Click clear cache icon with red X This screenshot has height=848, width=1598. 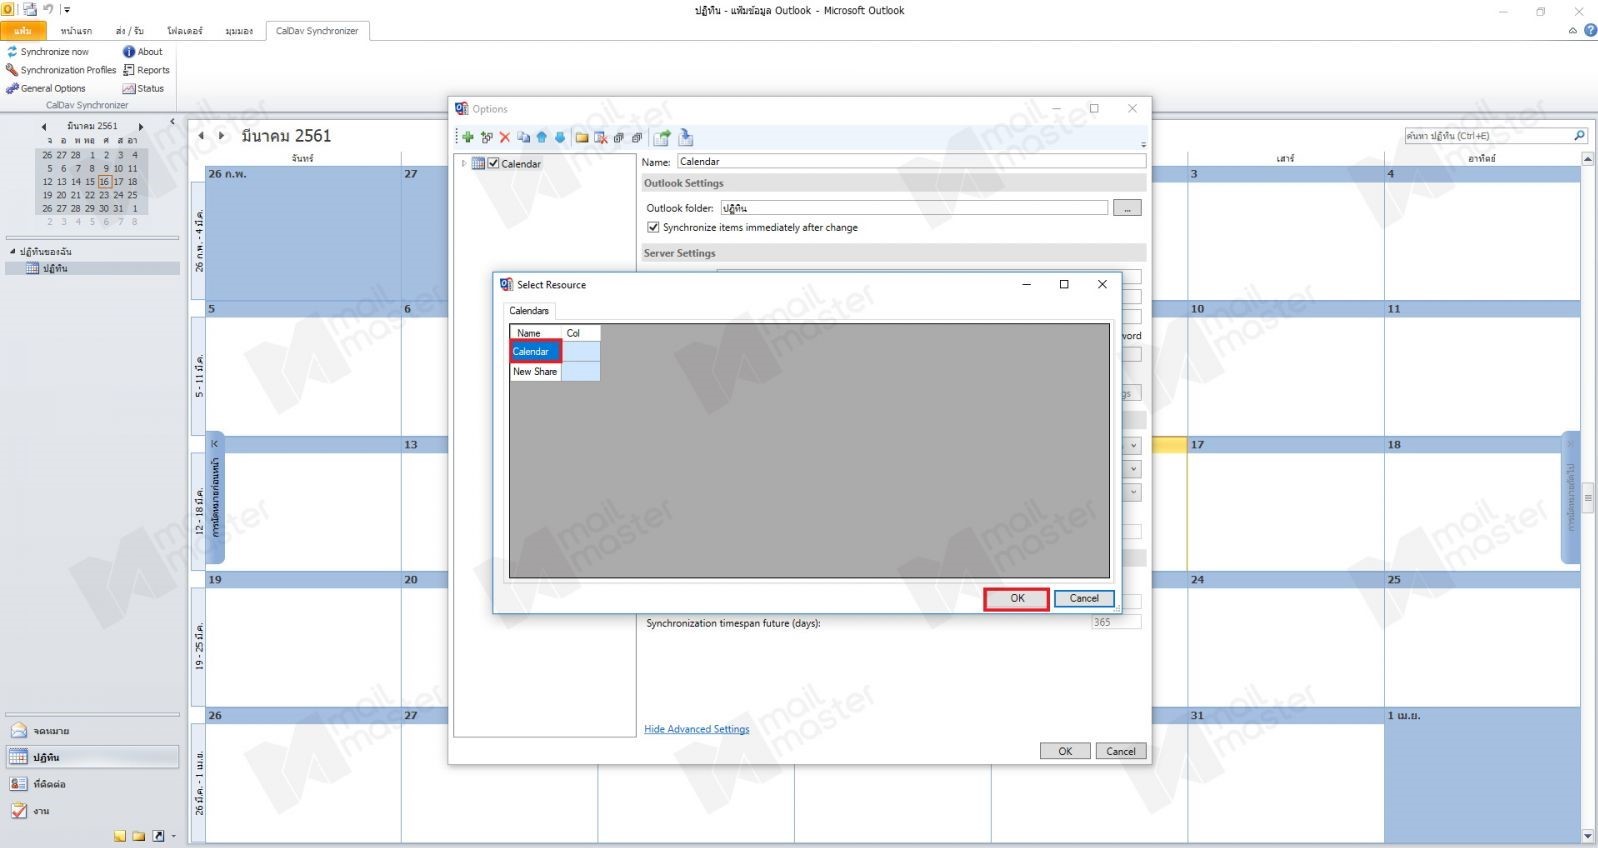600,138
